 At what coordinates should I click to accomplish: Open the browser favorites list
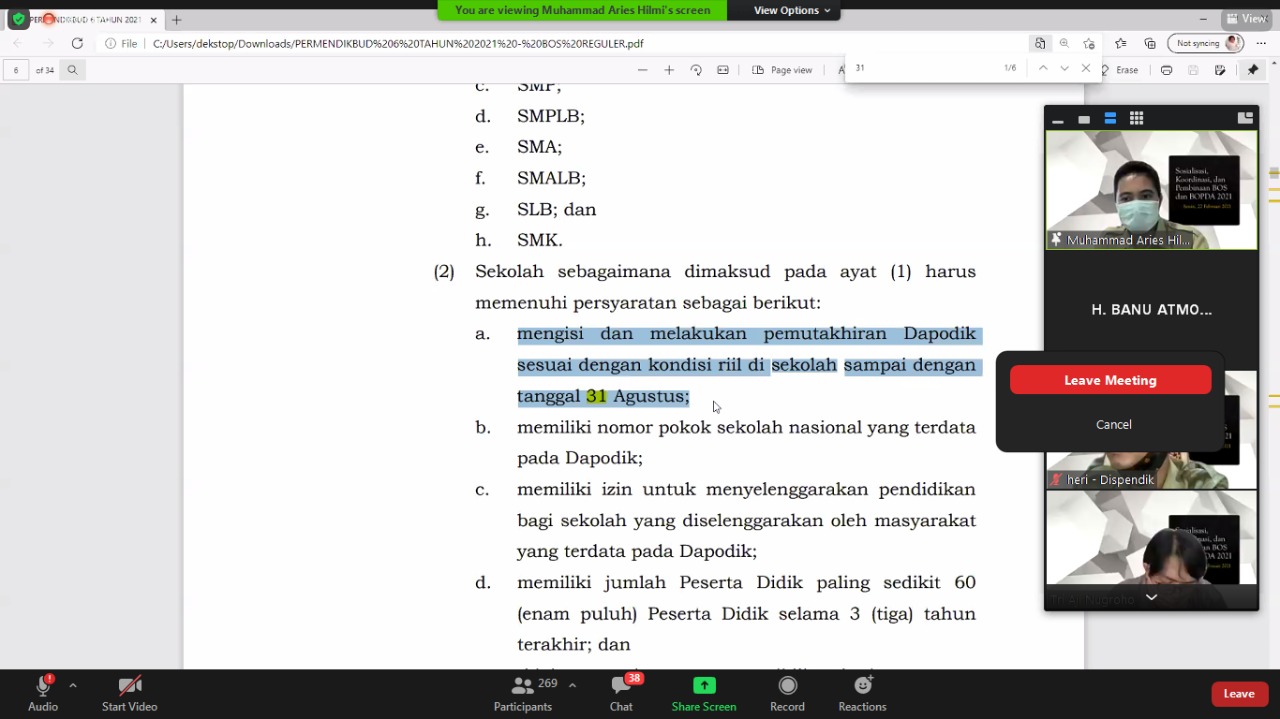(1121, 44)
